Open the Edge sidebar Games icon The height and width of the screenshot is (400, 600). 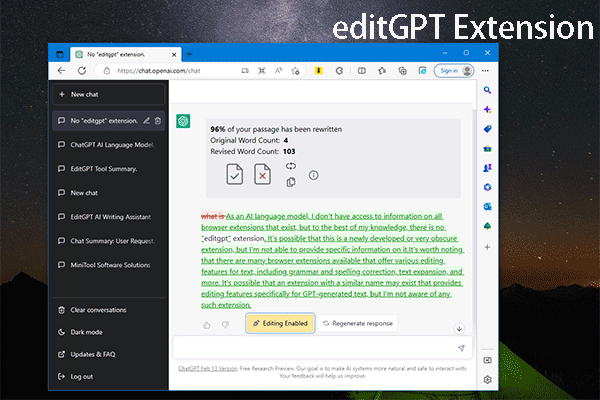pos(487,168)
